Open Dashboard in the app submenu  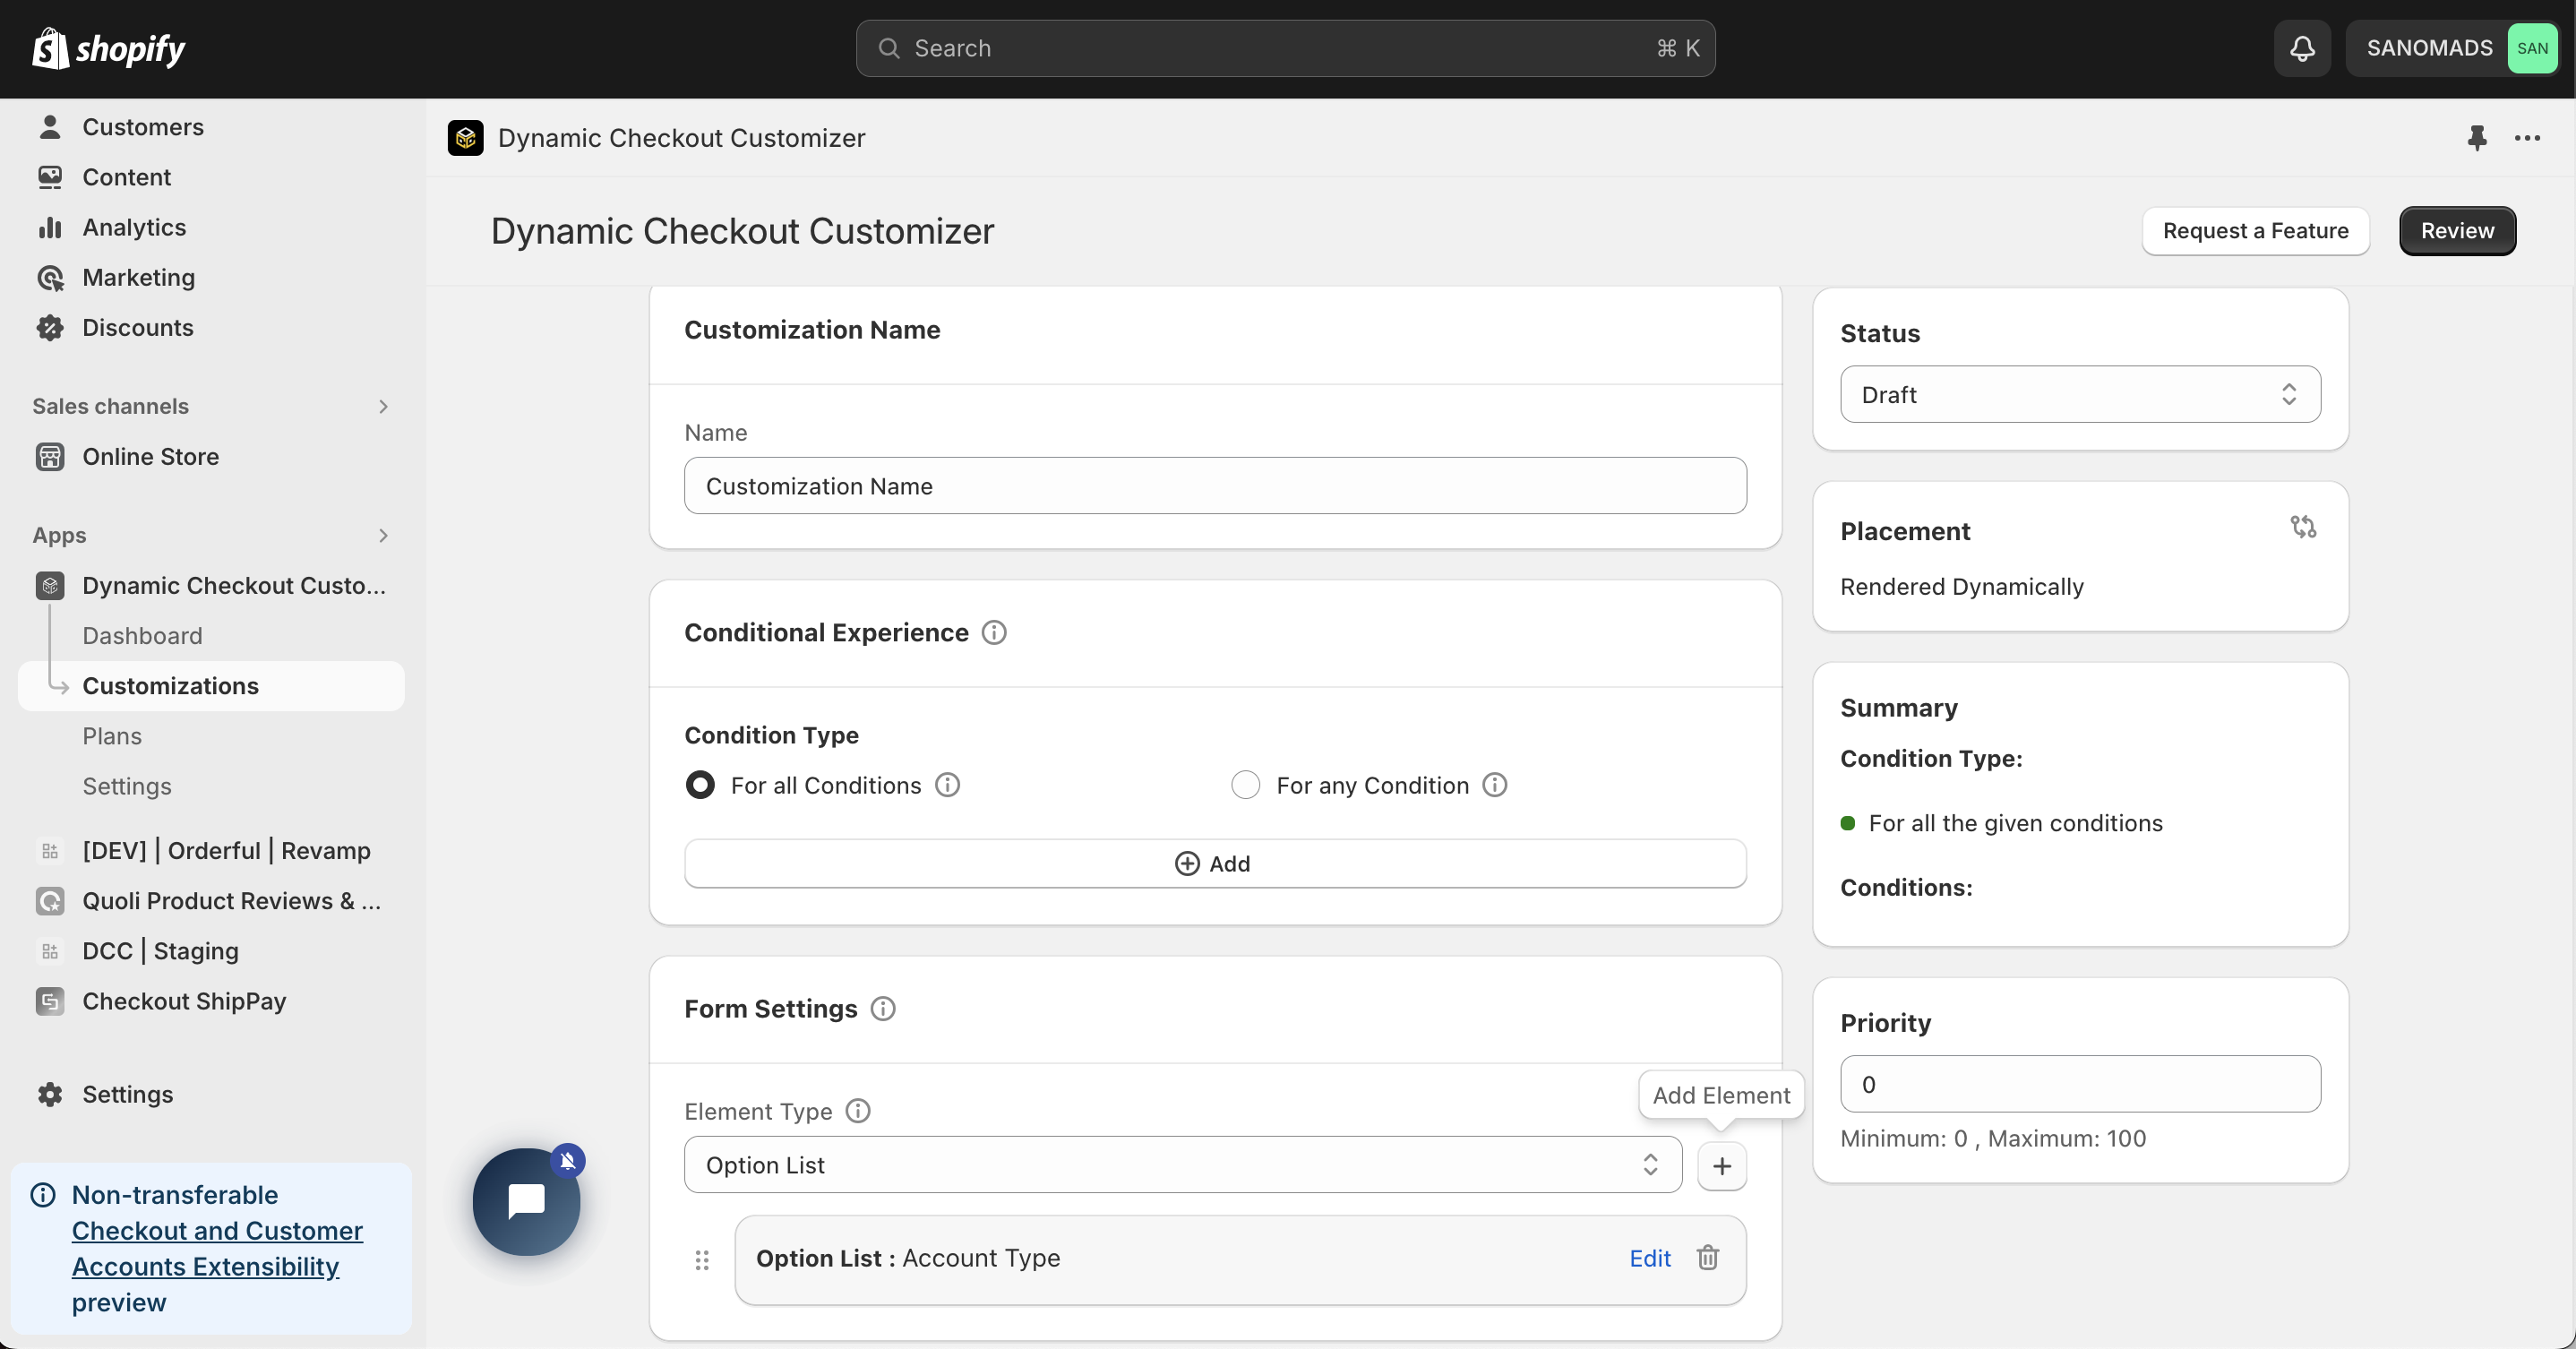click(x=142, y=636)
